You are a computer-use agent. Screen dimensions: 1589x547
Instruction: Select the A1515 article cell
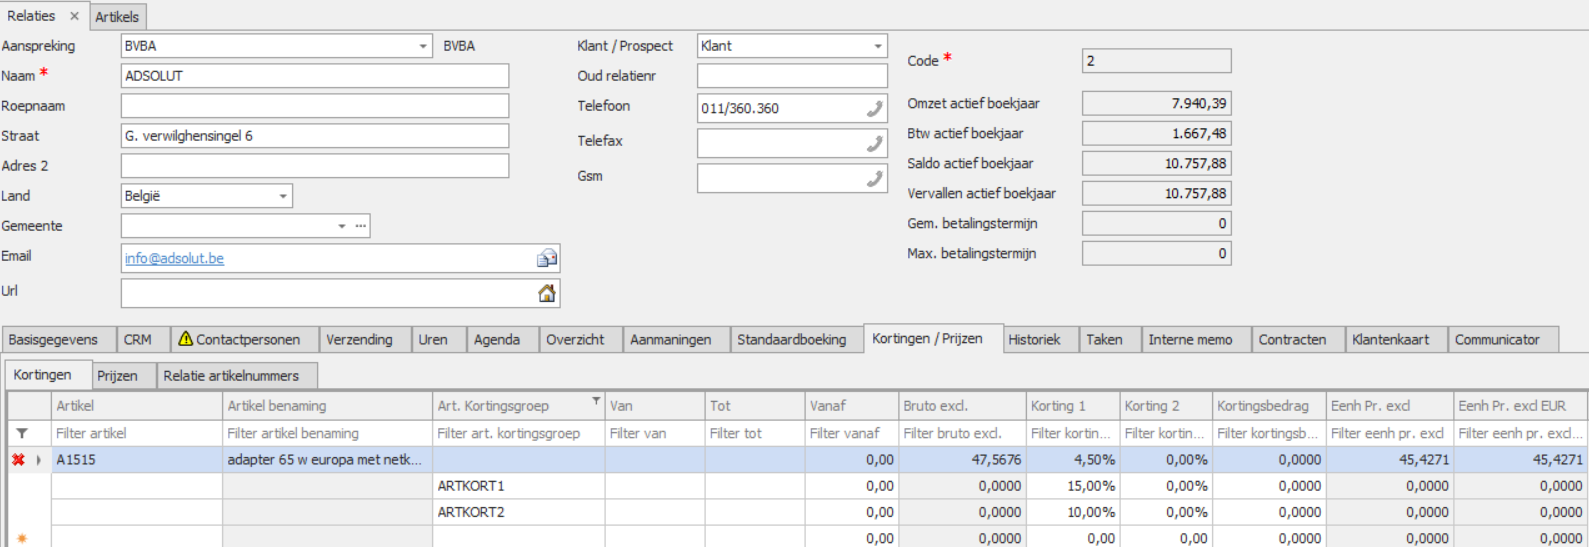[137, 460]
